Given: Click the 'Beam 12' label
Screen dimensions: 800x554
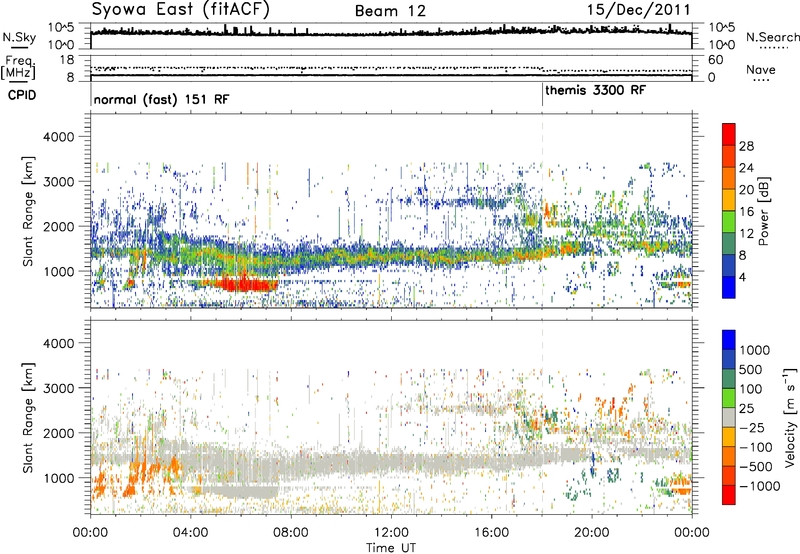Looking at the screenshot, I should coord(390,11).
